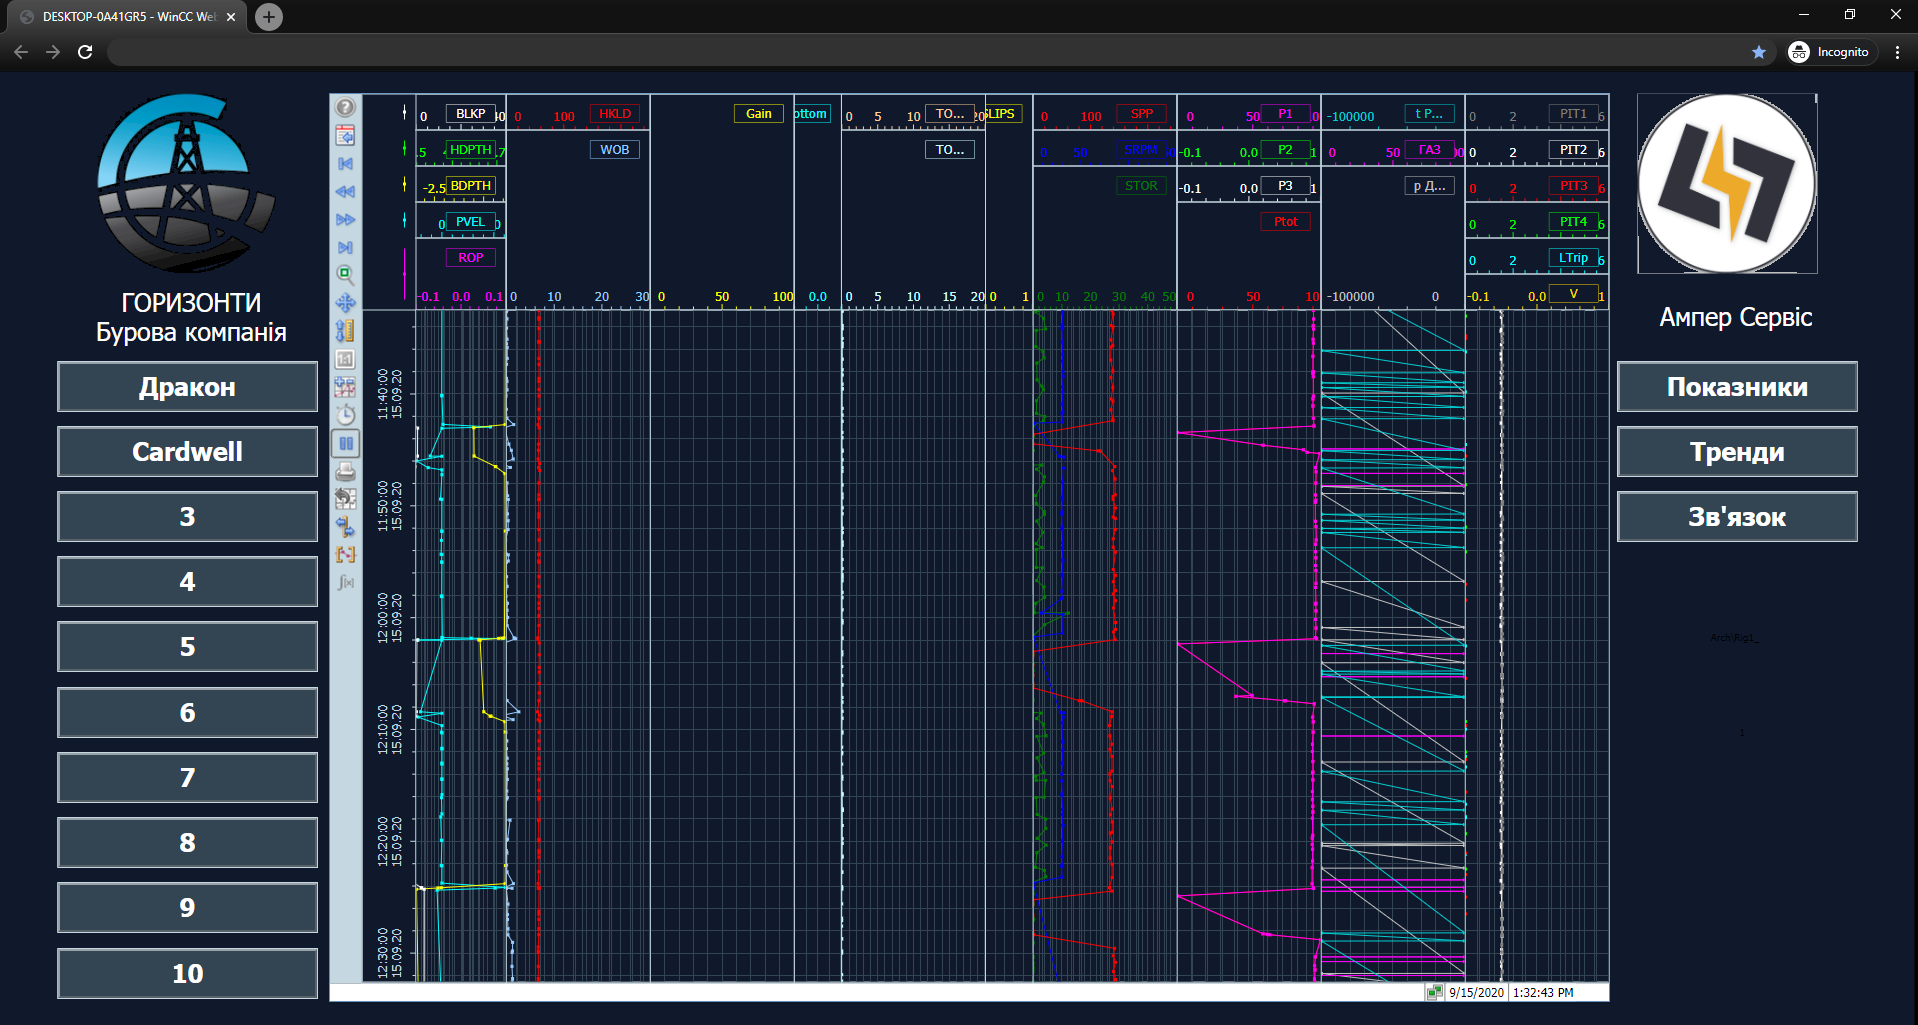Image resolution: width=1918 pixels, height=1025 pixels.
Task: Open the trend configuration dialog icon
Action: pyautogui.click(x=345, y=135)
